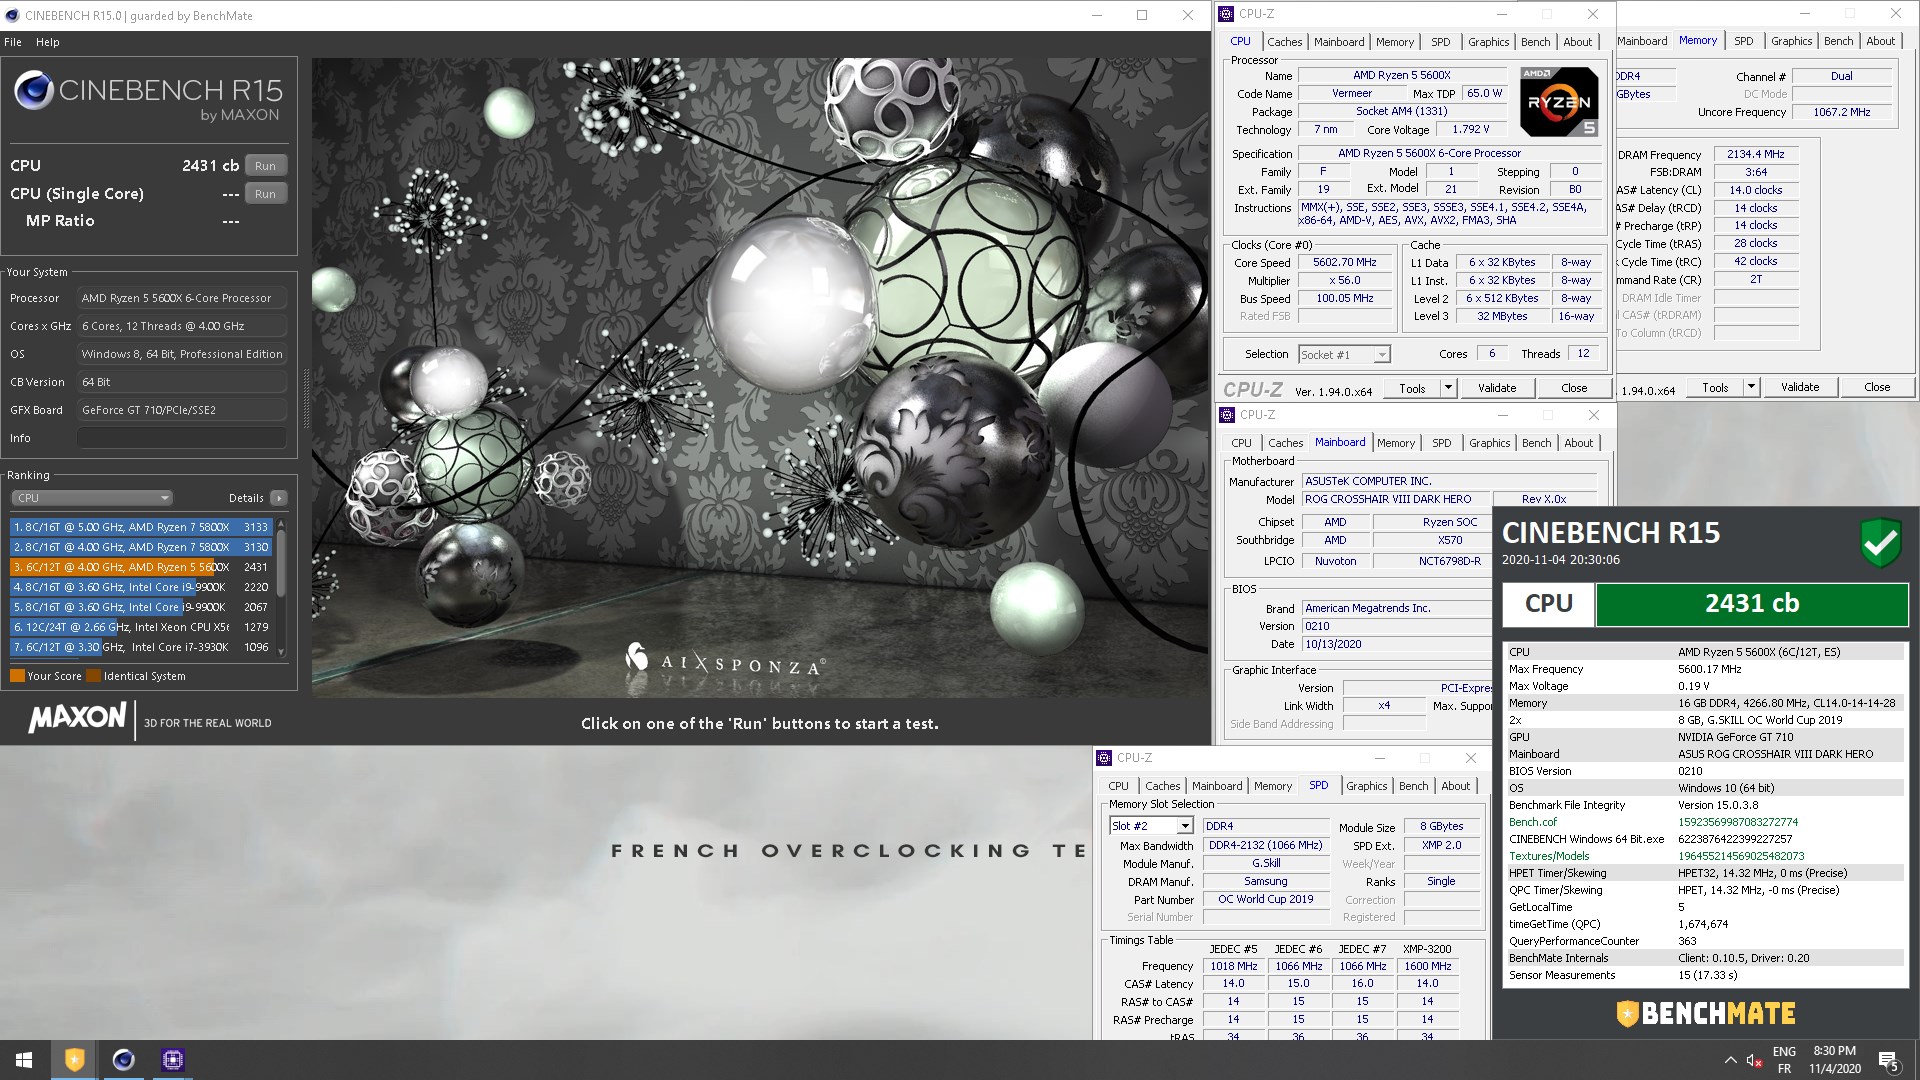Image resolution: width=1920 pixels, height=1080 pixels.
Task: Click the GFX Board GeForce GT 710 field
Action: 182,410
